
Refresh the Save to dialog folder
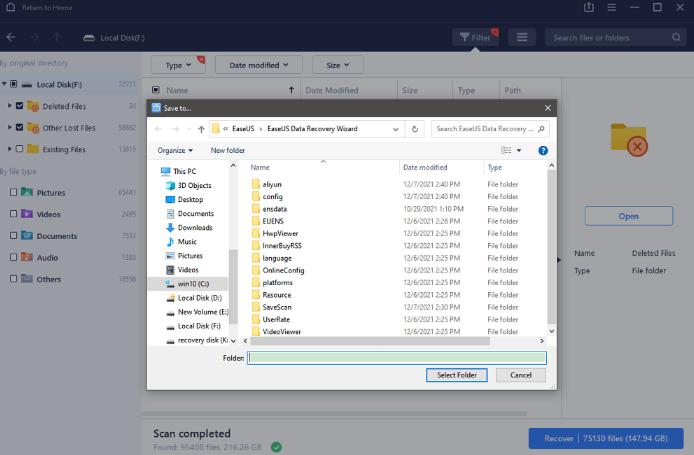click(415, 129)
